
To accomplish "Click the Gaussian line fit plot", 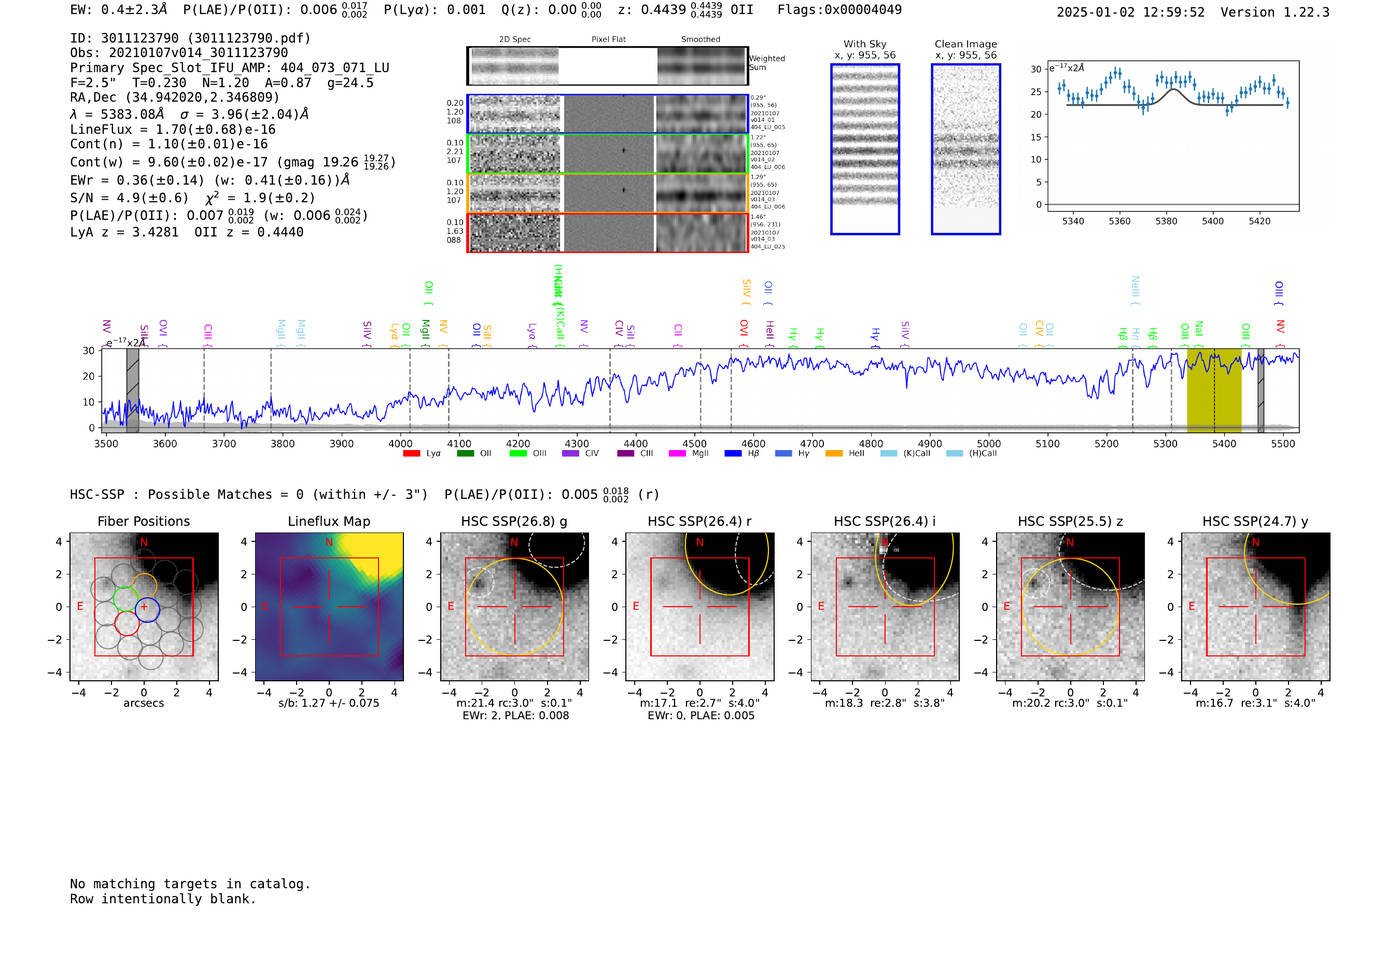I will (1172, 137).
